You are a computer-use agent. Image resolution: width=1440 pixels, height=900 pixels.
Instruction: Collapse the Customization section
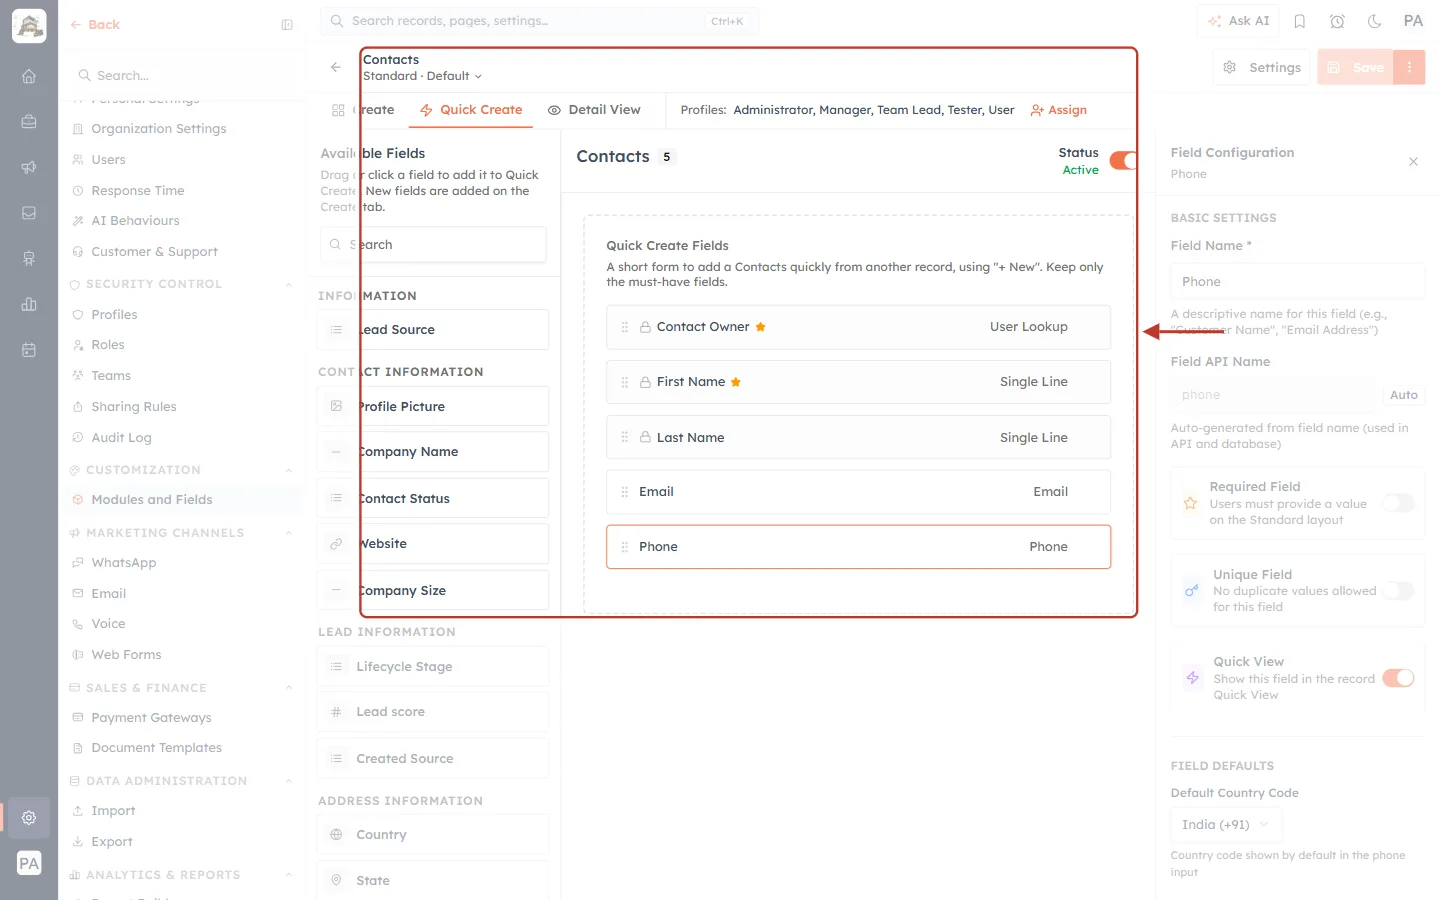(x=289, y=470)
